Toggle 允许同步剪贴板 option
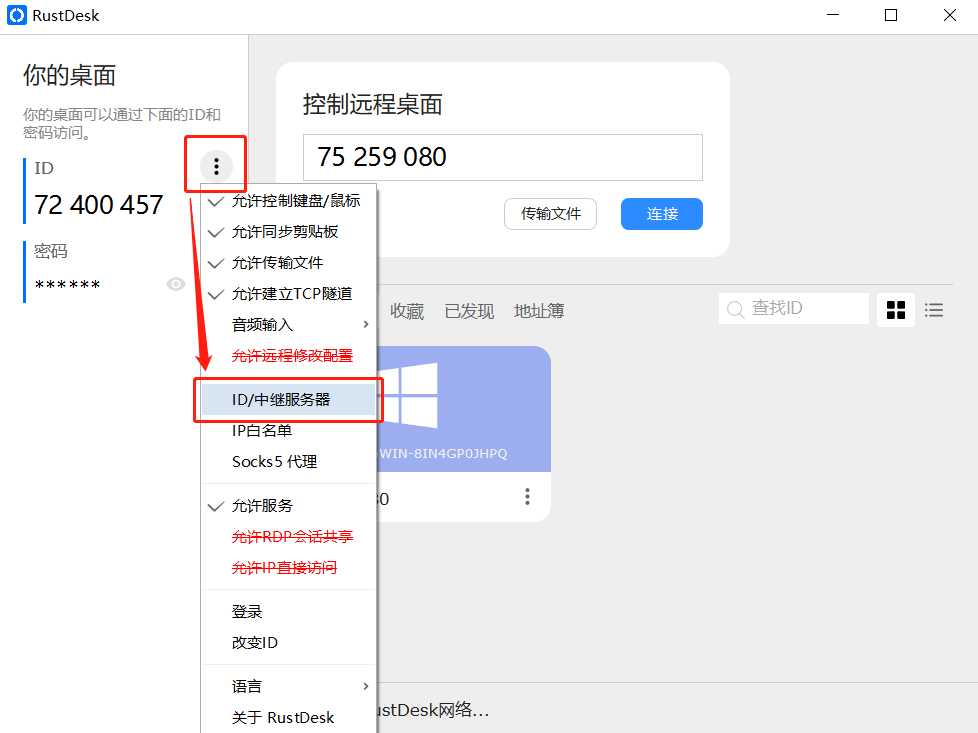The height and width of the screenshot is (733, 978). coord(289,232)
